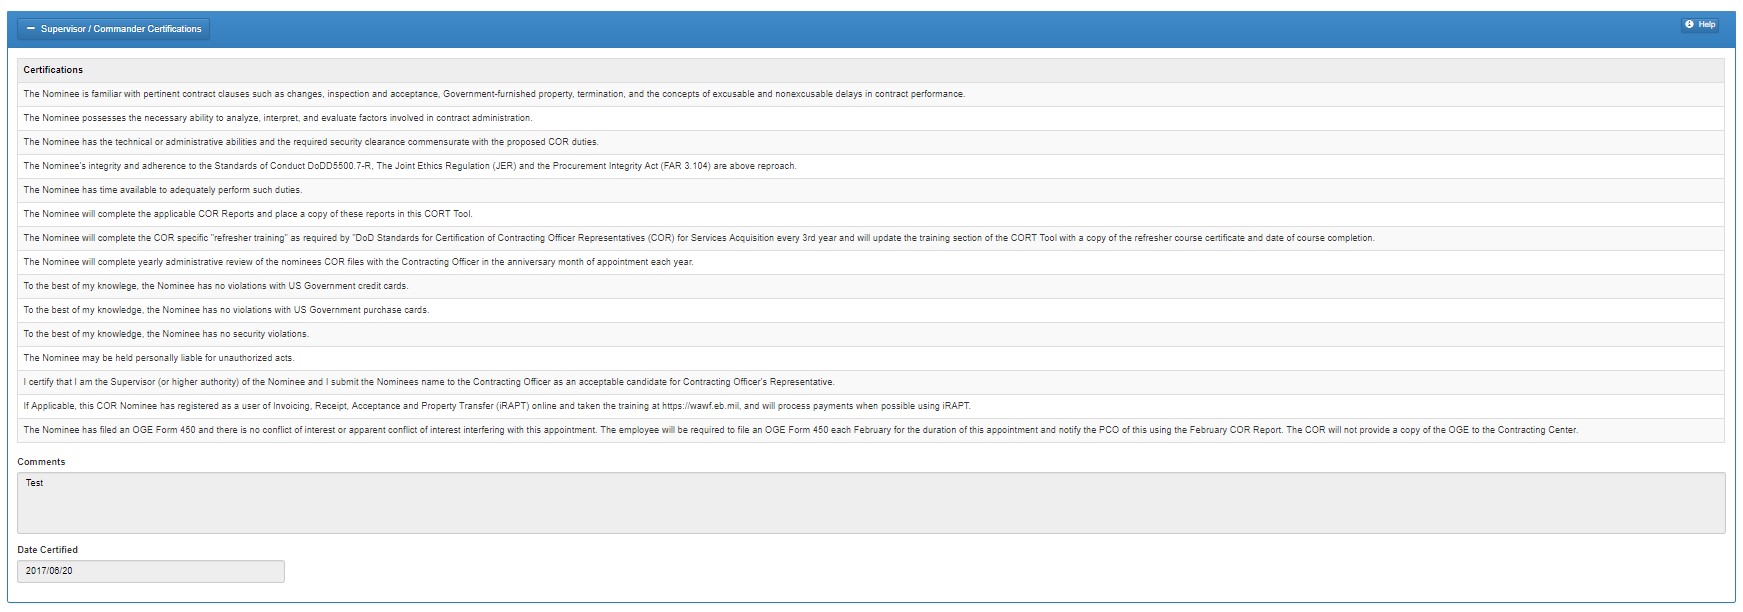The width and height of the screenshot is (1743, 612).
Task: Select the row about ability to analyze, interpret, evaluate
Action: [278, 118]
